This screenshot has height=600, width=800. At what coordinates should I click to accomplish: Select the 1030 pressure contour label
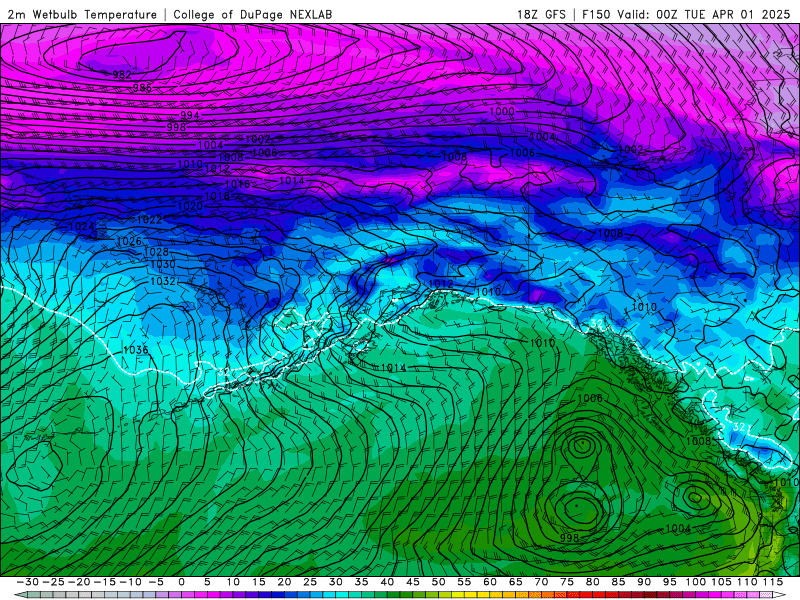point(163,264)
